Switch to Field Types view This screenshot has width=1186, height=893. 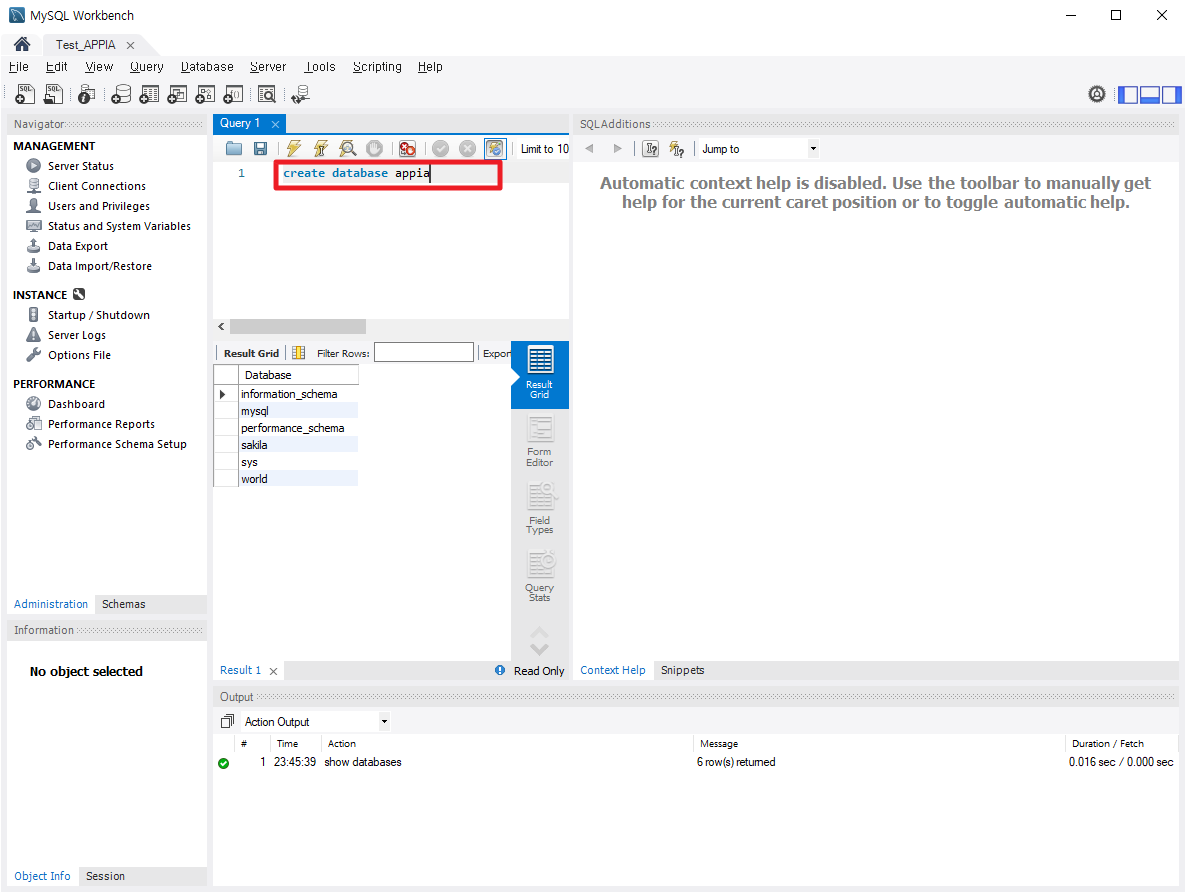[539, 509]
